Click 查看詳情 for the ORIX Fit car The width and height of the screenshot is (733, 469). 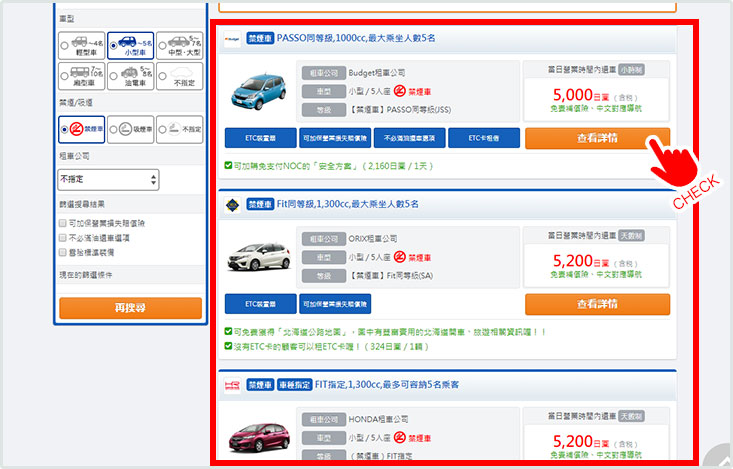(x=597, y=304)
